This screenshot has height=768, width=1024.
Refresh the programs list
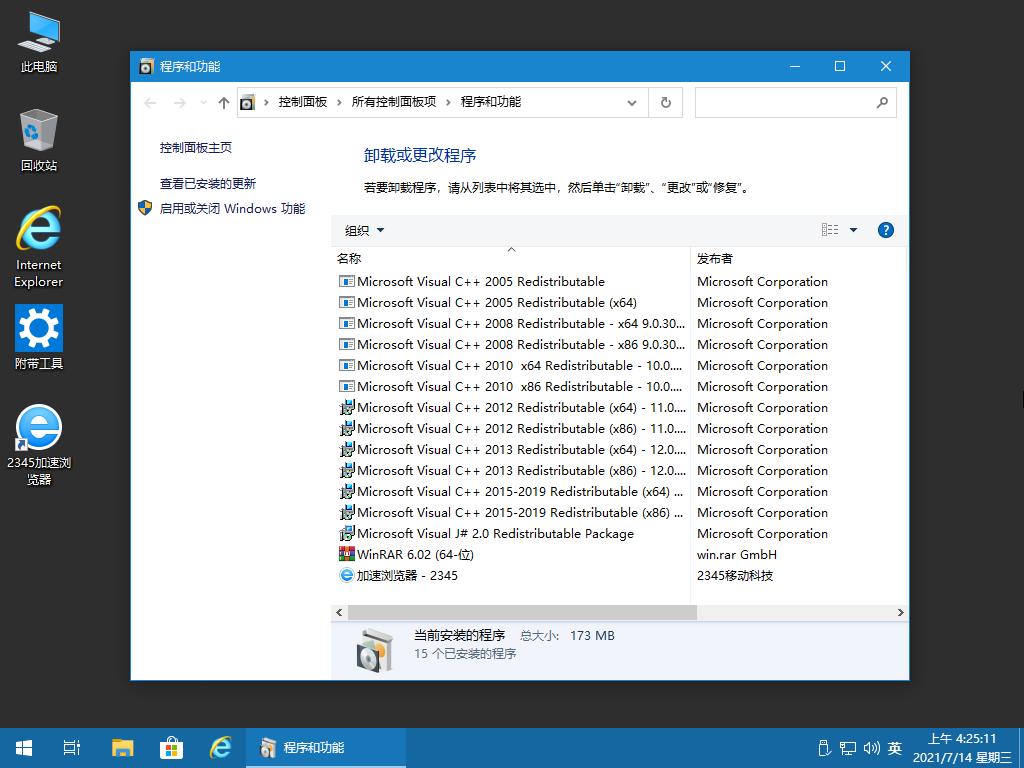click(x=665, y=103)
